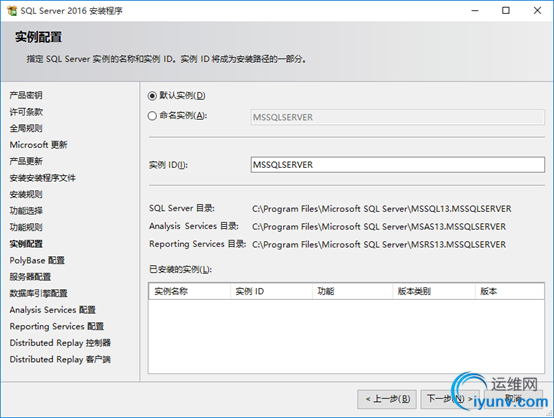Image resolution: width=554 pixels, height=418 pixels.
Task: Select the bold 实例配置 sidebar step
Action: coord(26,244)
